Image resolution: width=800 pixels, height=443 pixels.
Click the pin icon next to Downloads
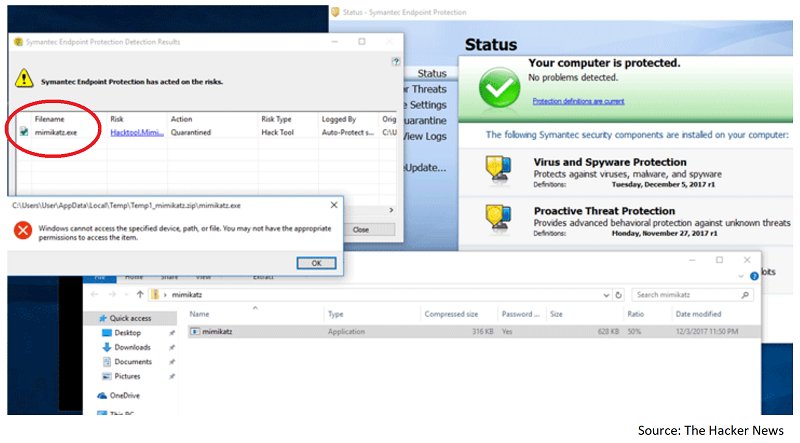(x=172, y=347)
